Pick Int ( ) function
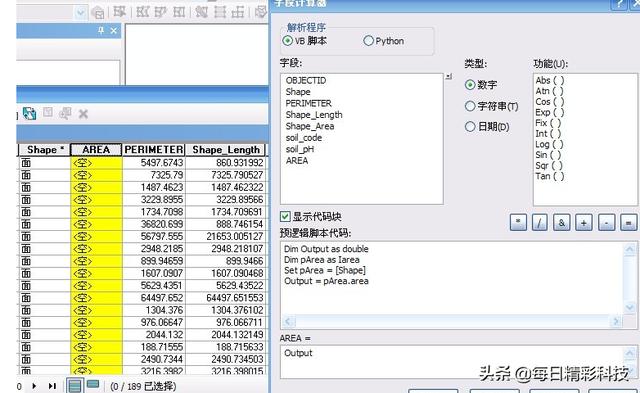This screenshot has height=393, width=640. point(548,133)
